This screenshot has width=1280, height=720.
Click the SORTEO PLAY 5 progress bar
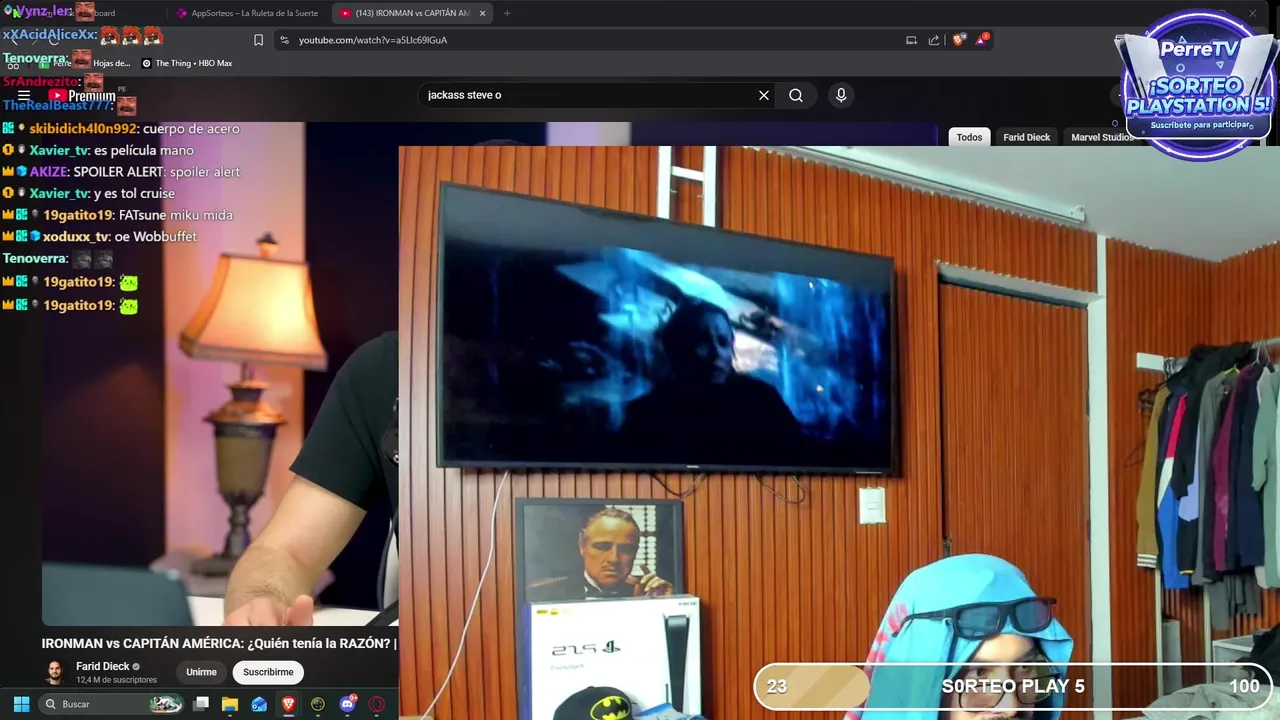1013,686
